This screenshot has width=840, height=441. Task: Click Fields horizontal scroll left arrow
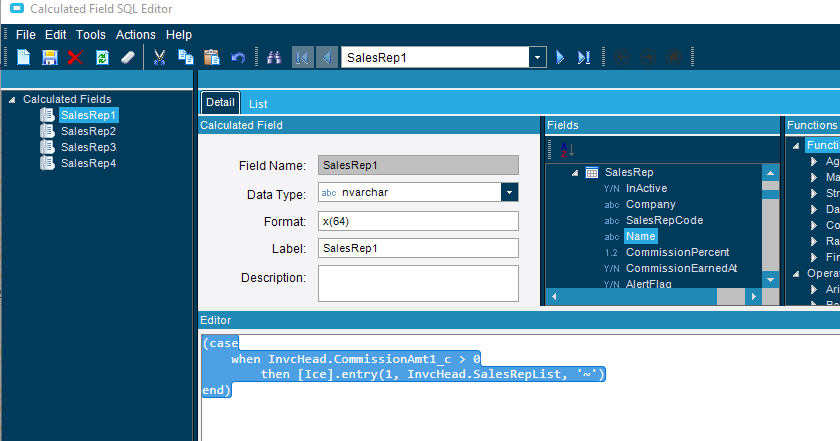tap(554, 296)
